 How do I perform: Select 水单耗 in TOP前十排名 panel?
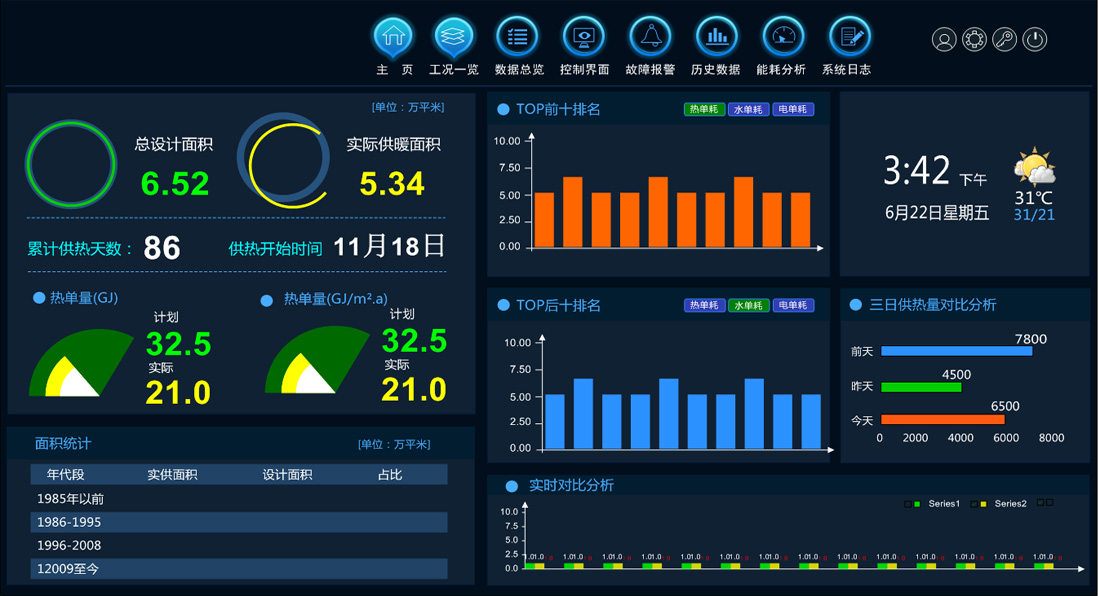(749, 110)
